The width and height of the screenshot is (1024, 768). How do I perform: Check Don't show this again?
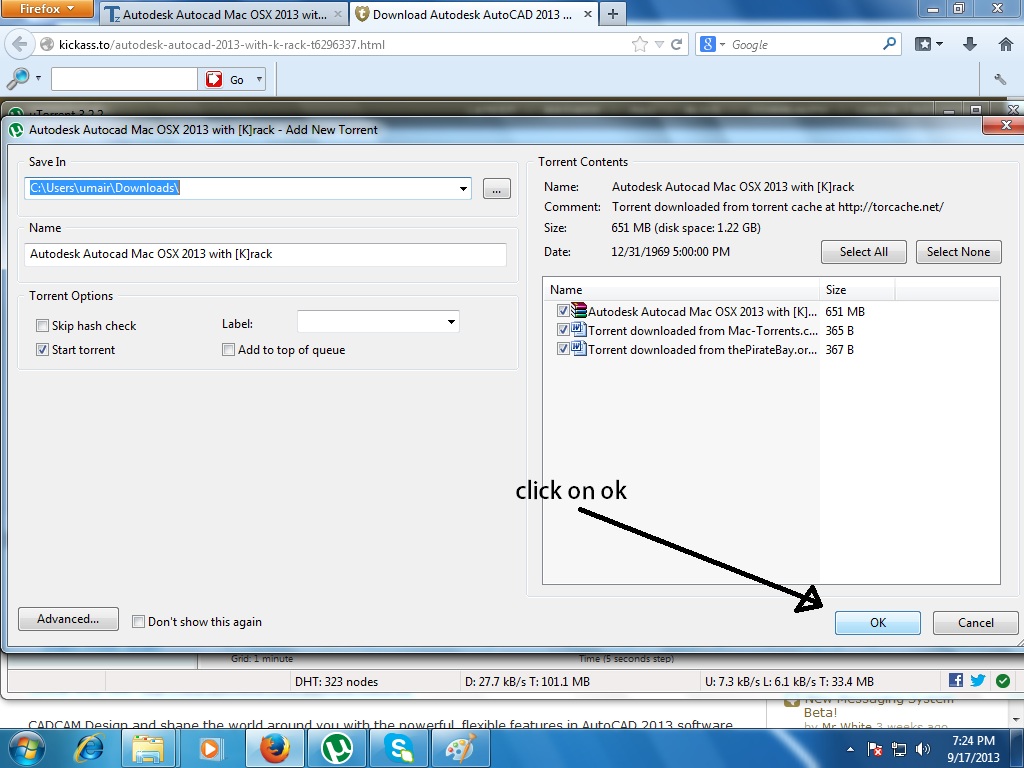point(138,622)
